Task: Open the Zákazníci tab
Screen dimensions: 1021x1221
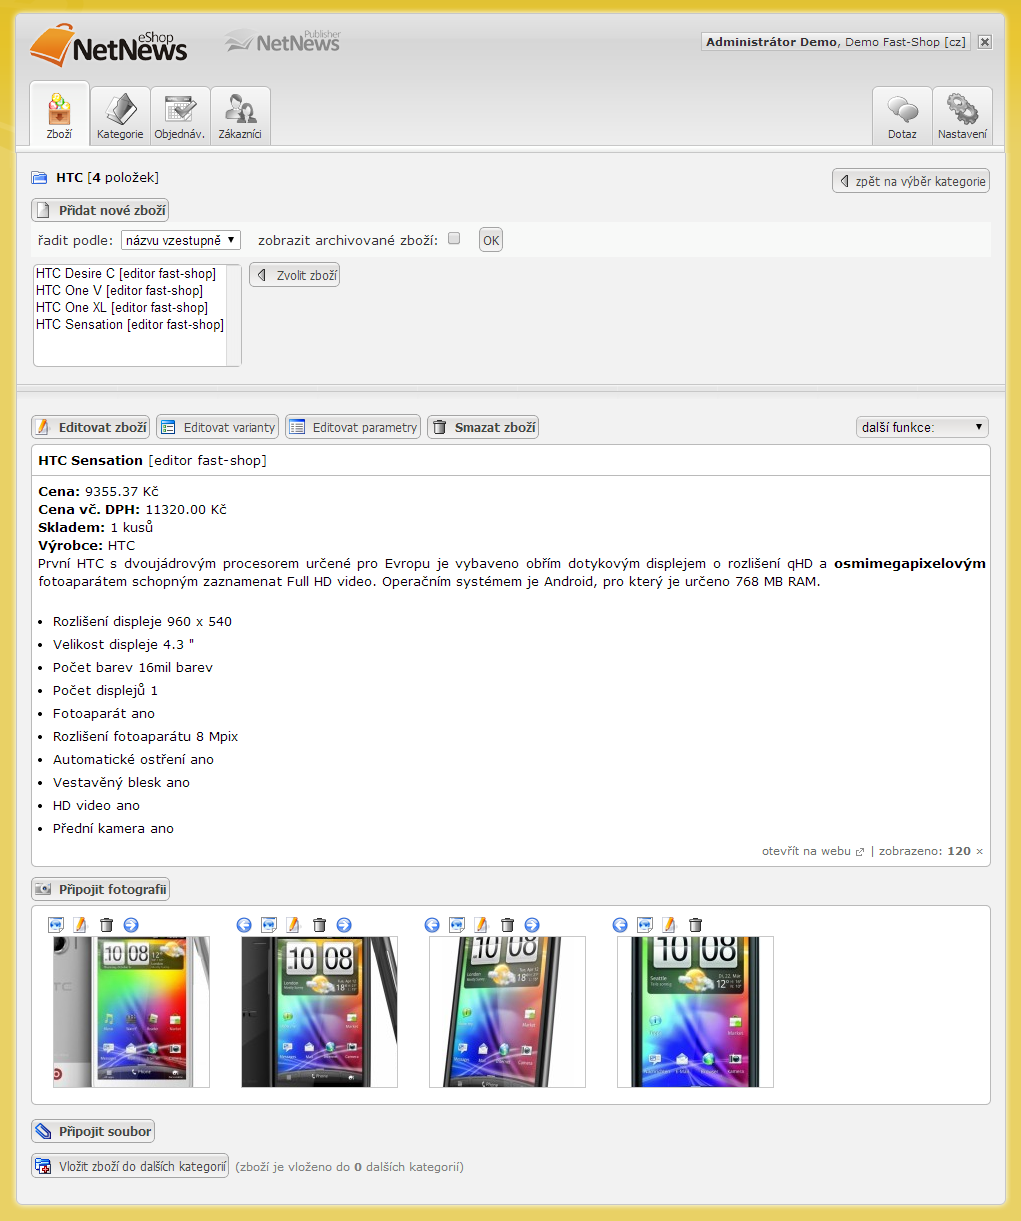Action: 240,116
